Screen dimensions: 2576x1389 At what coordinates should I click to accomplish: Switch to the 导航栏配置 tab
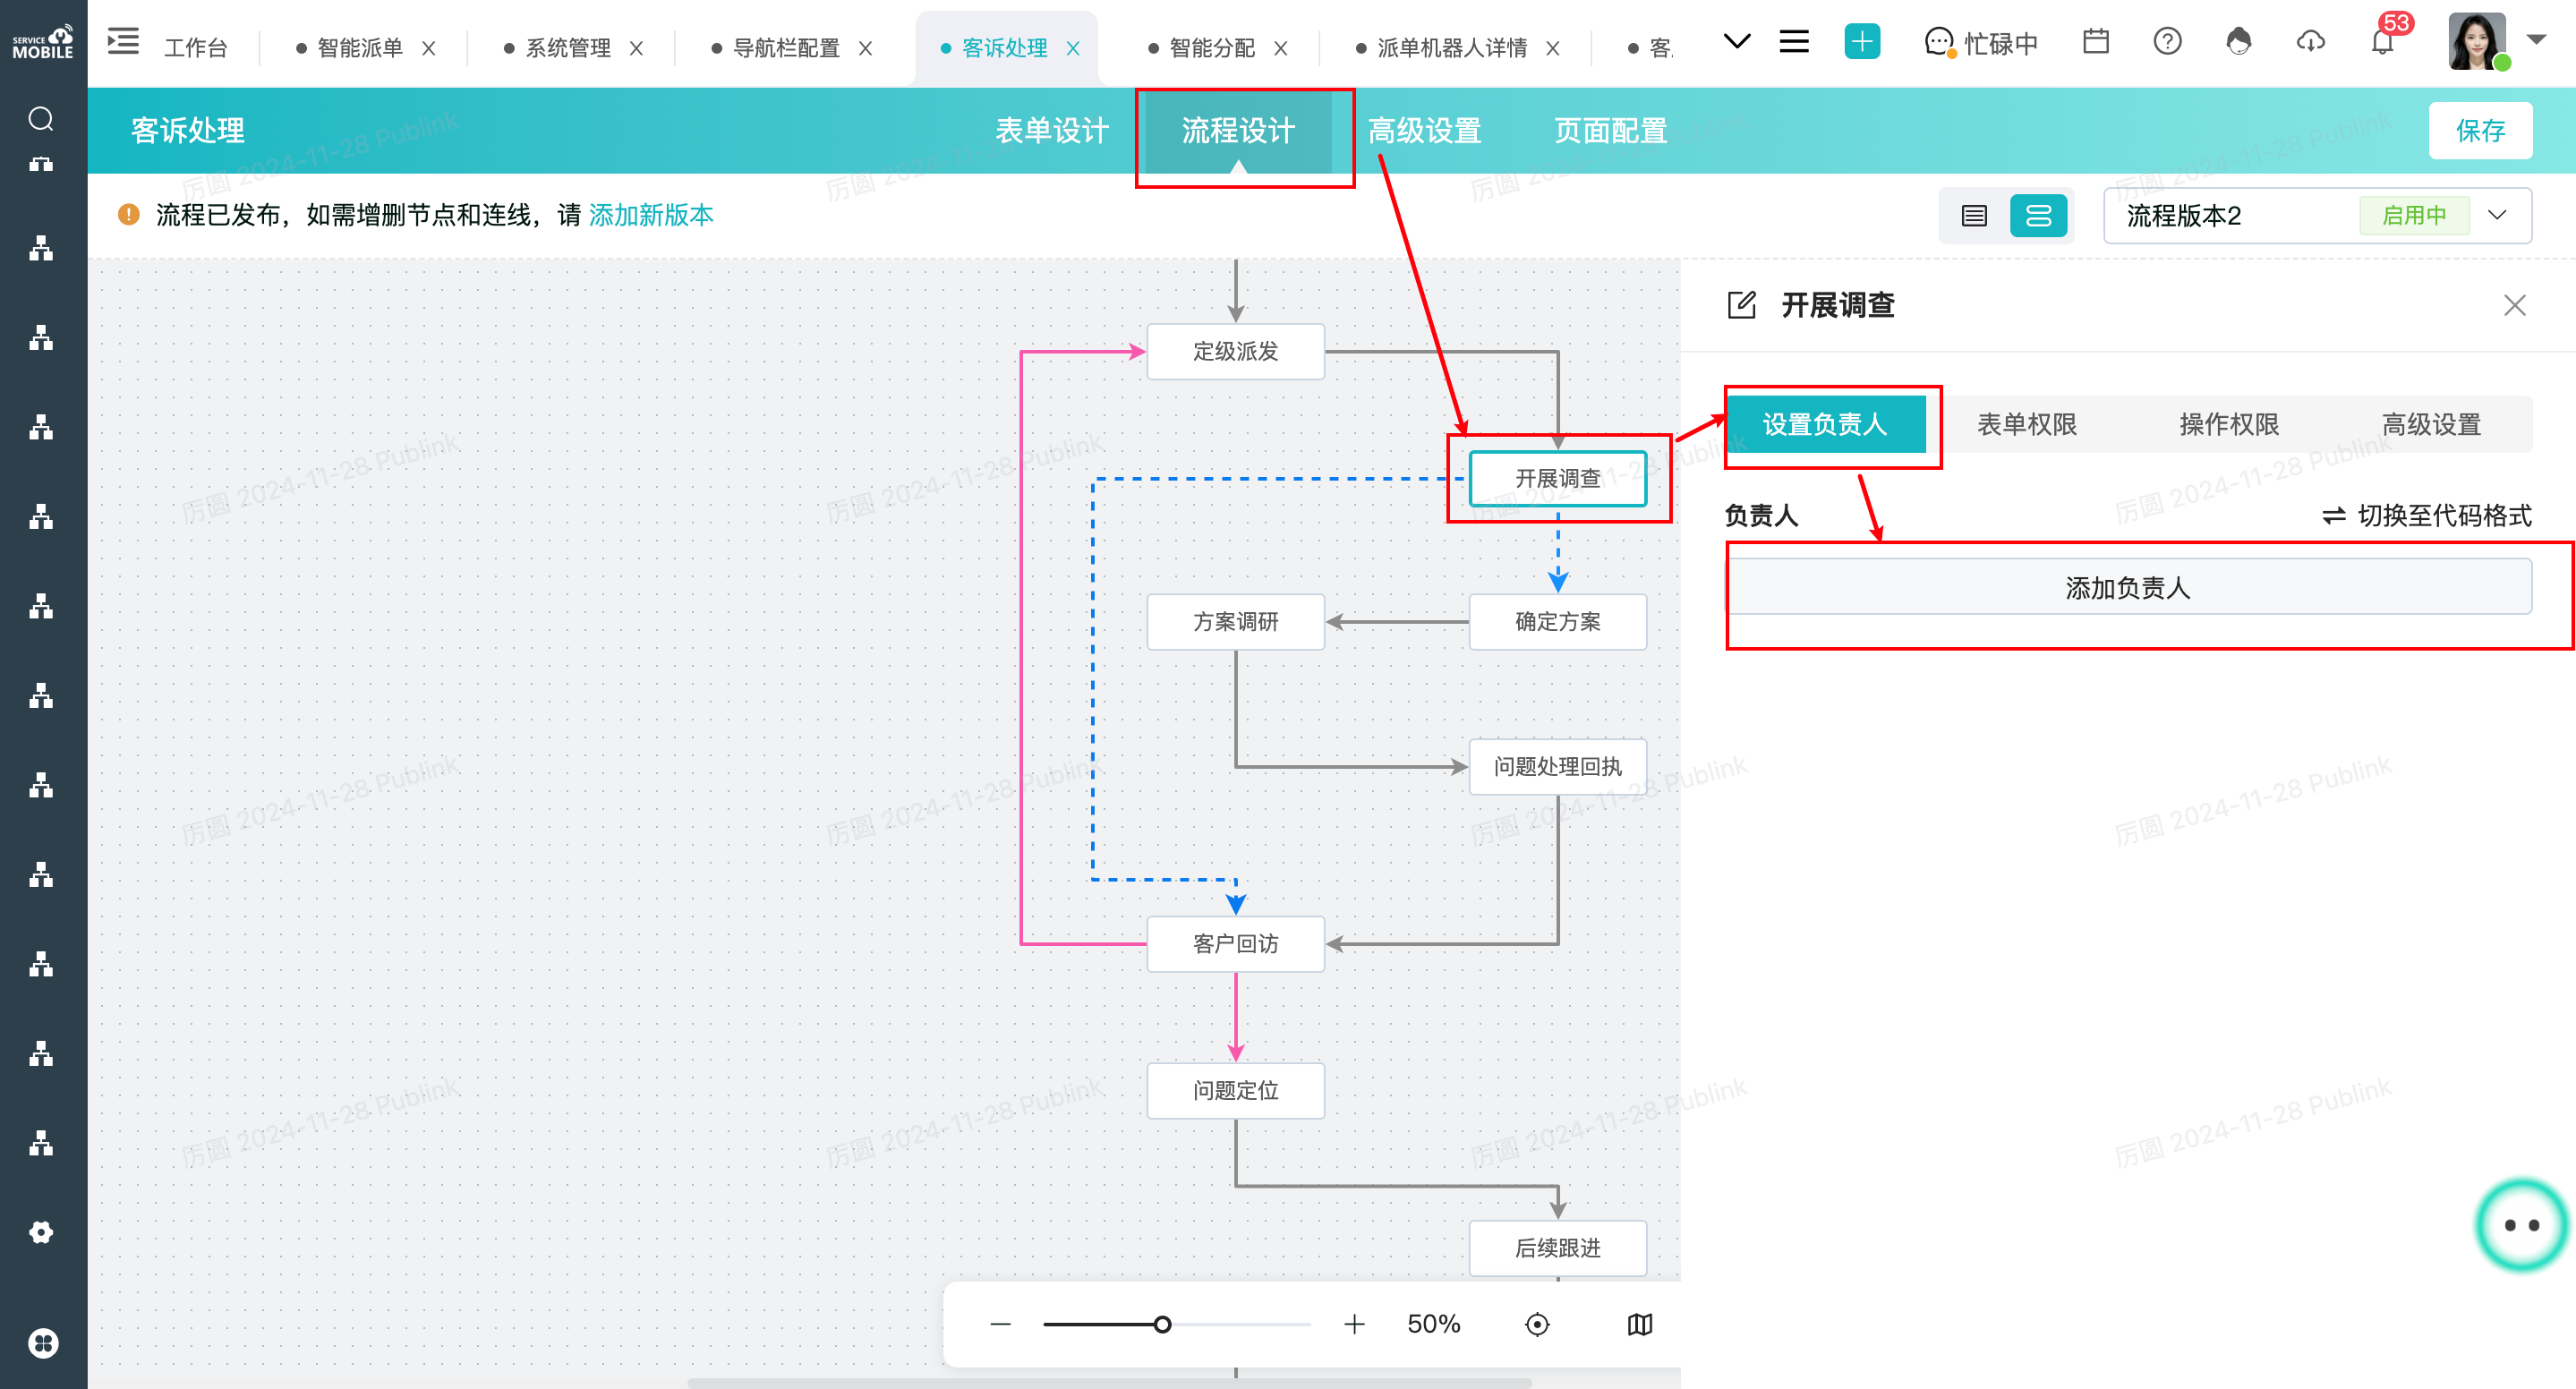[786, 48]
